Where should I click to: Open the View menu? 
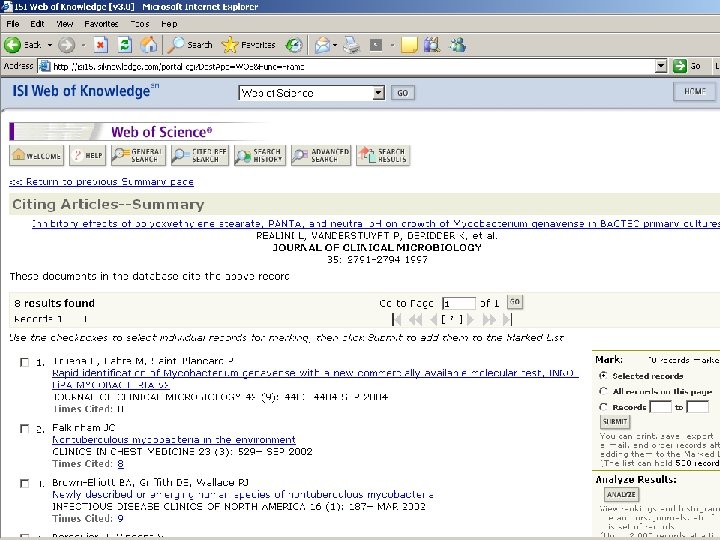[65, 23]
